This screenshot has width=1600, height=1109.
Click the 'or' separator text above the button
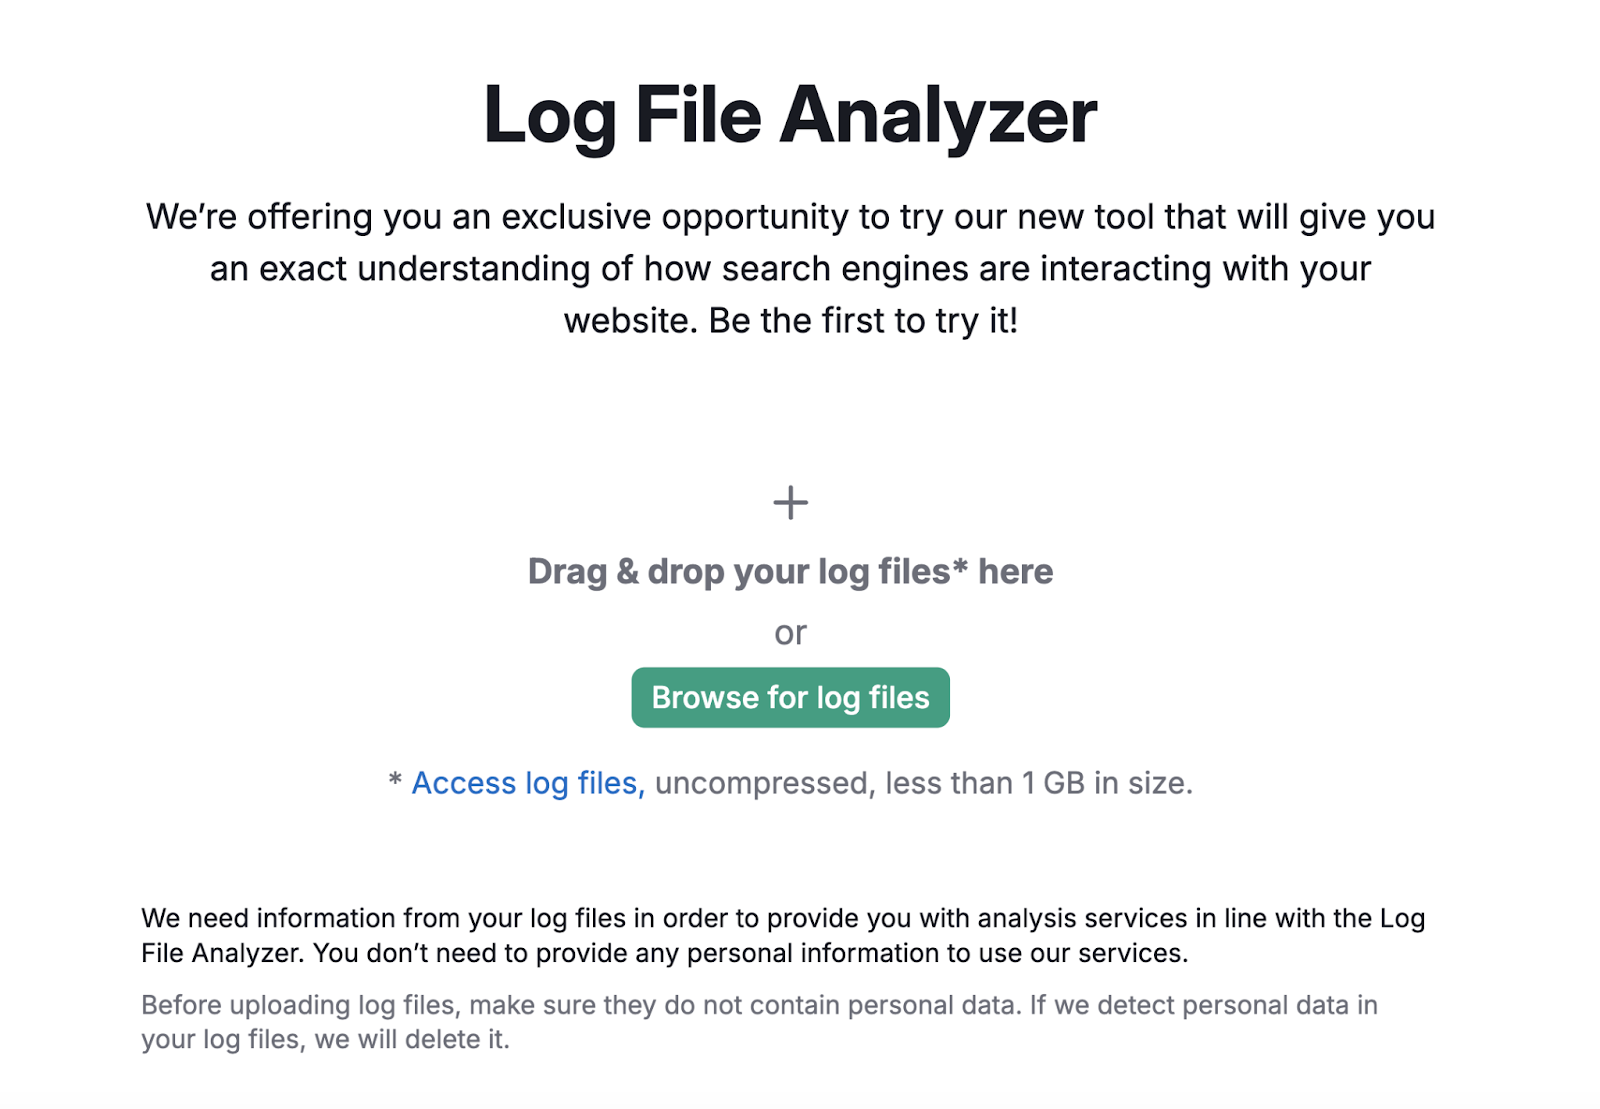click(790, 633)
